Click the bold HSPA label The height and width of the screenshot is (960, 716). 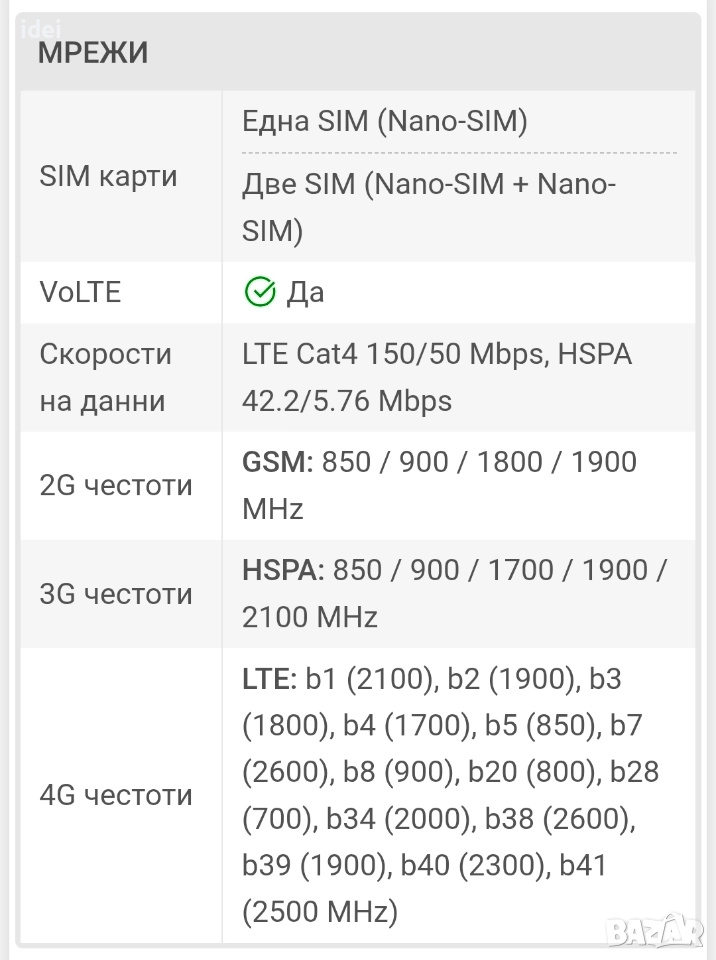[283, 570]
